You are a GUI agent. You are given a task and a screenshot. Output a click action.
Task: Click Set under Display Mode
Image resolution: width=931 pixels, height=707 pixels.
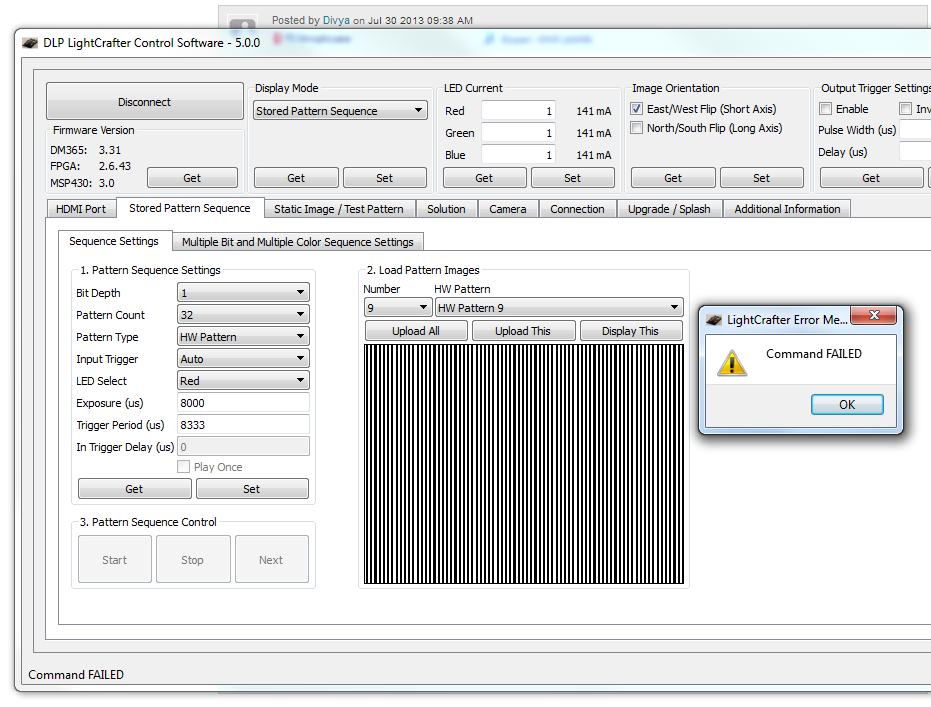click(x=384, y=177)
